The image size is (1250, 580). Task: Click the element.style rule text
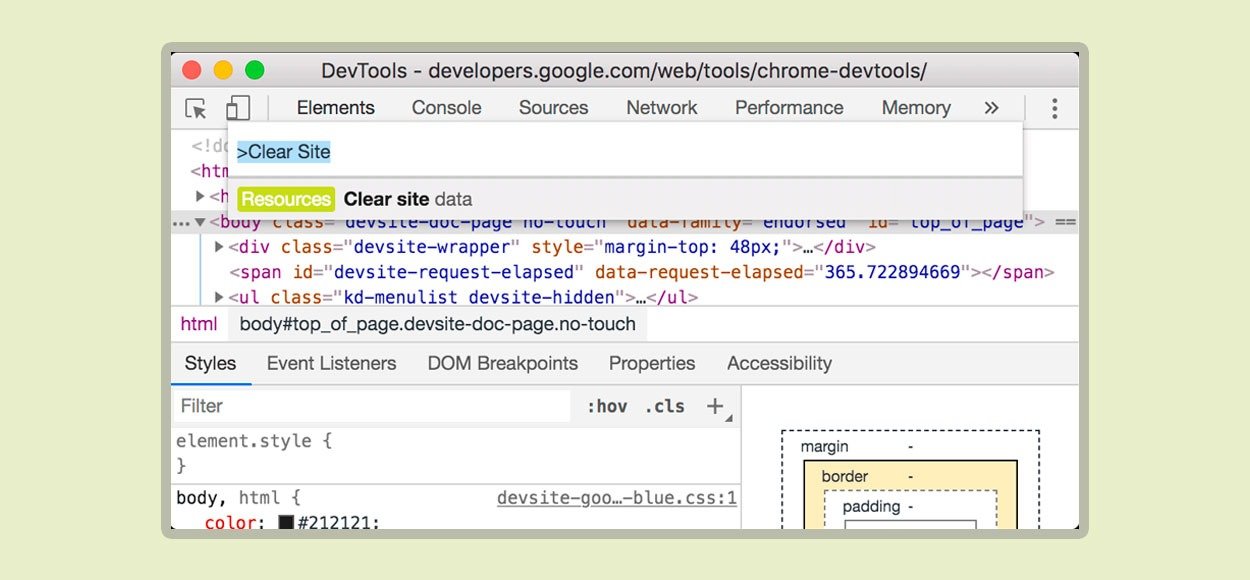pyautogui.click(x=254, y=441)
